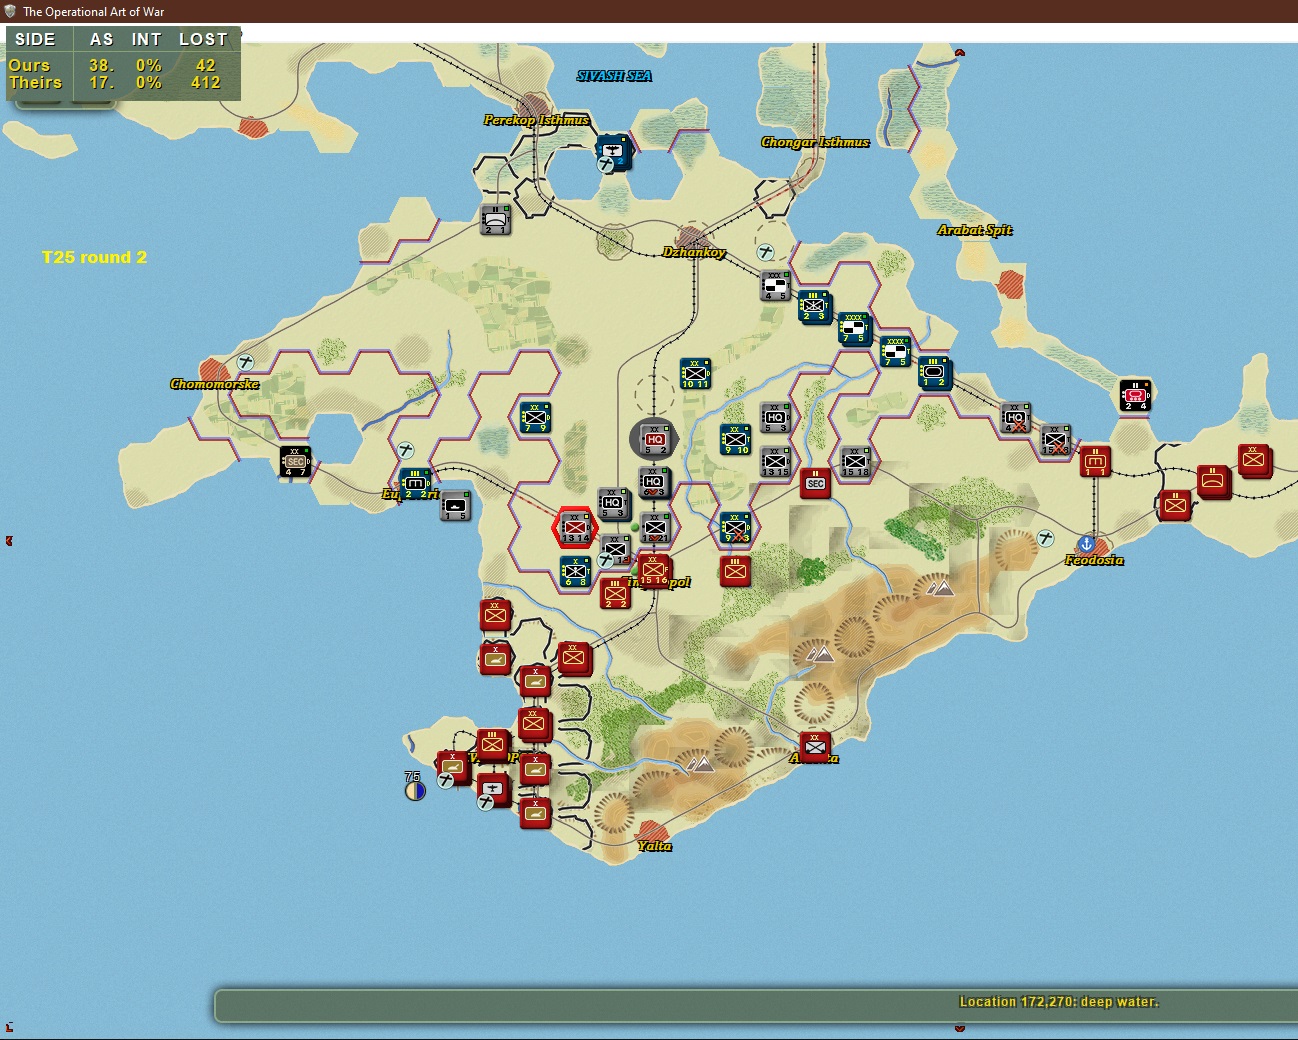Click the Feodosia port anchor icon
This screenshot has height=1040, width=1298.
click(x=1086, y=544)
